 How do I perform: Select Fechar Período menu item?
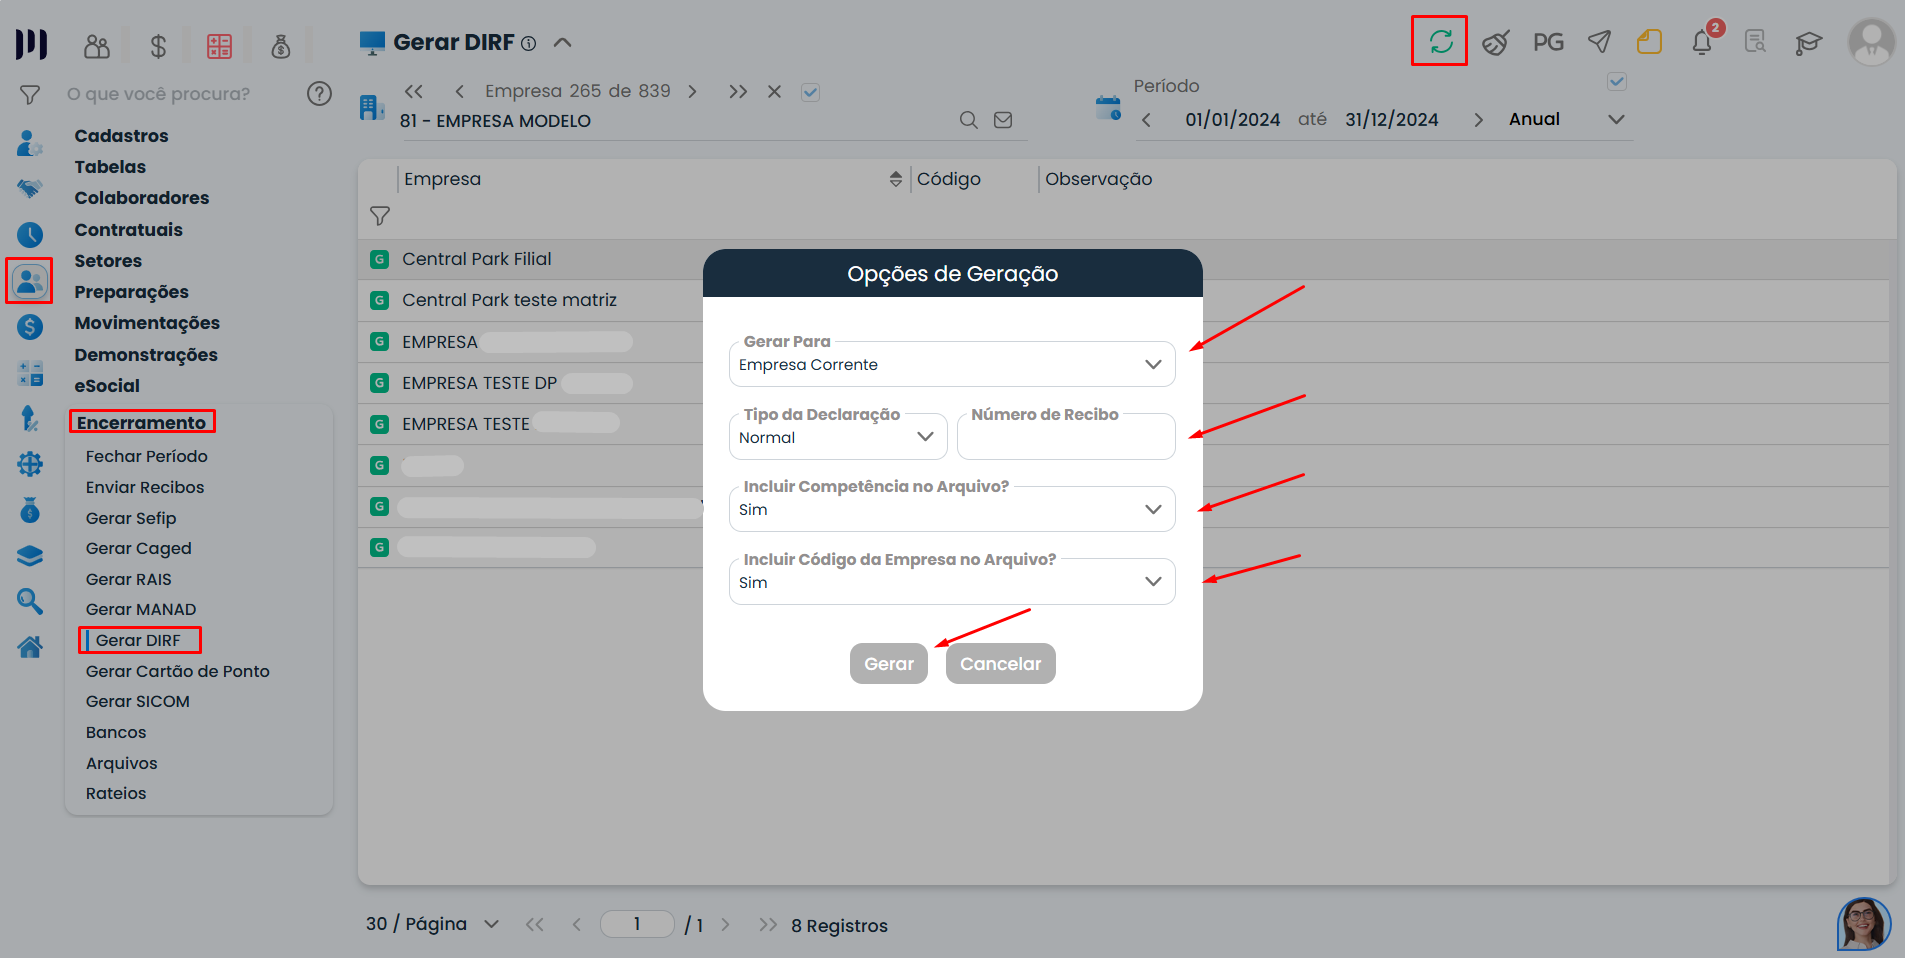[x=147, y=456]
